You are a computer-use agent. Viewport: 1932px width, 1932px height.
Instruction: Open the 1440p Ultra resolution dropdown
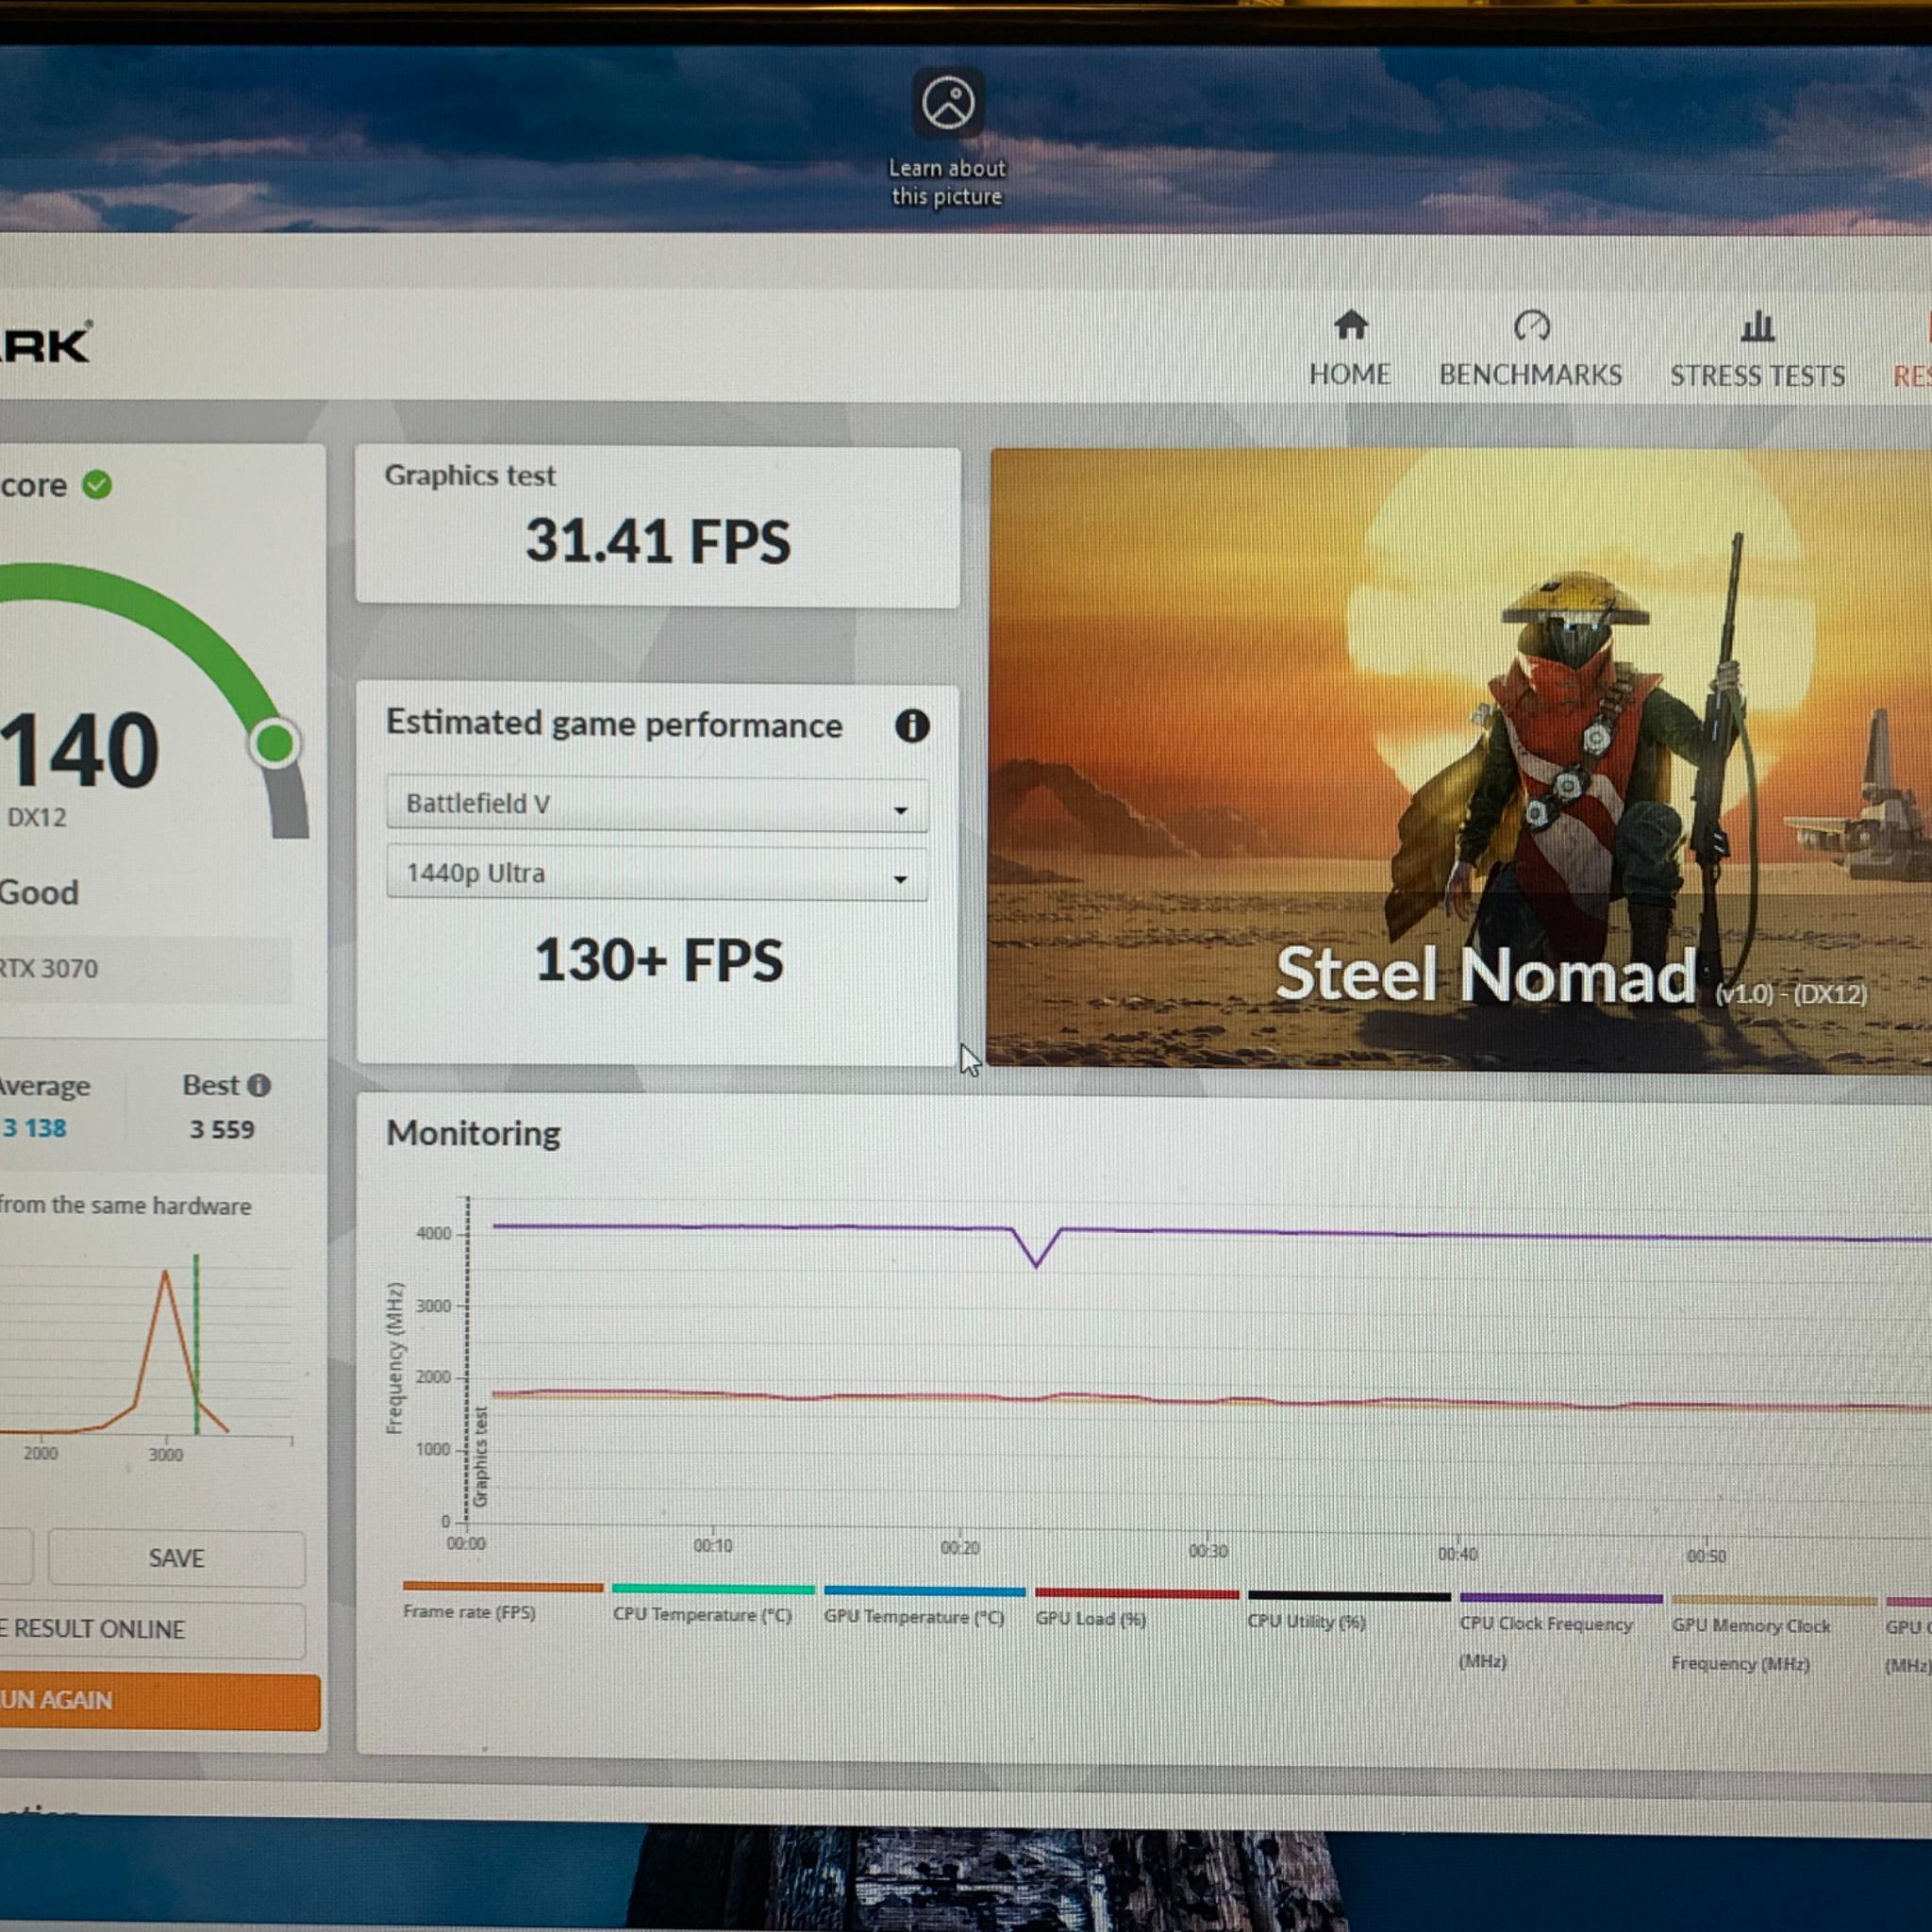(657, 874)
